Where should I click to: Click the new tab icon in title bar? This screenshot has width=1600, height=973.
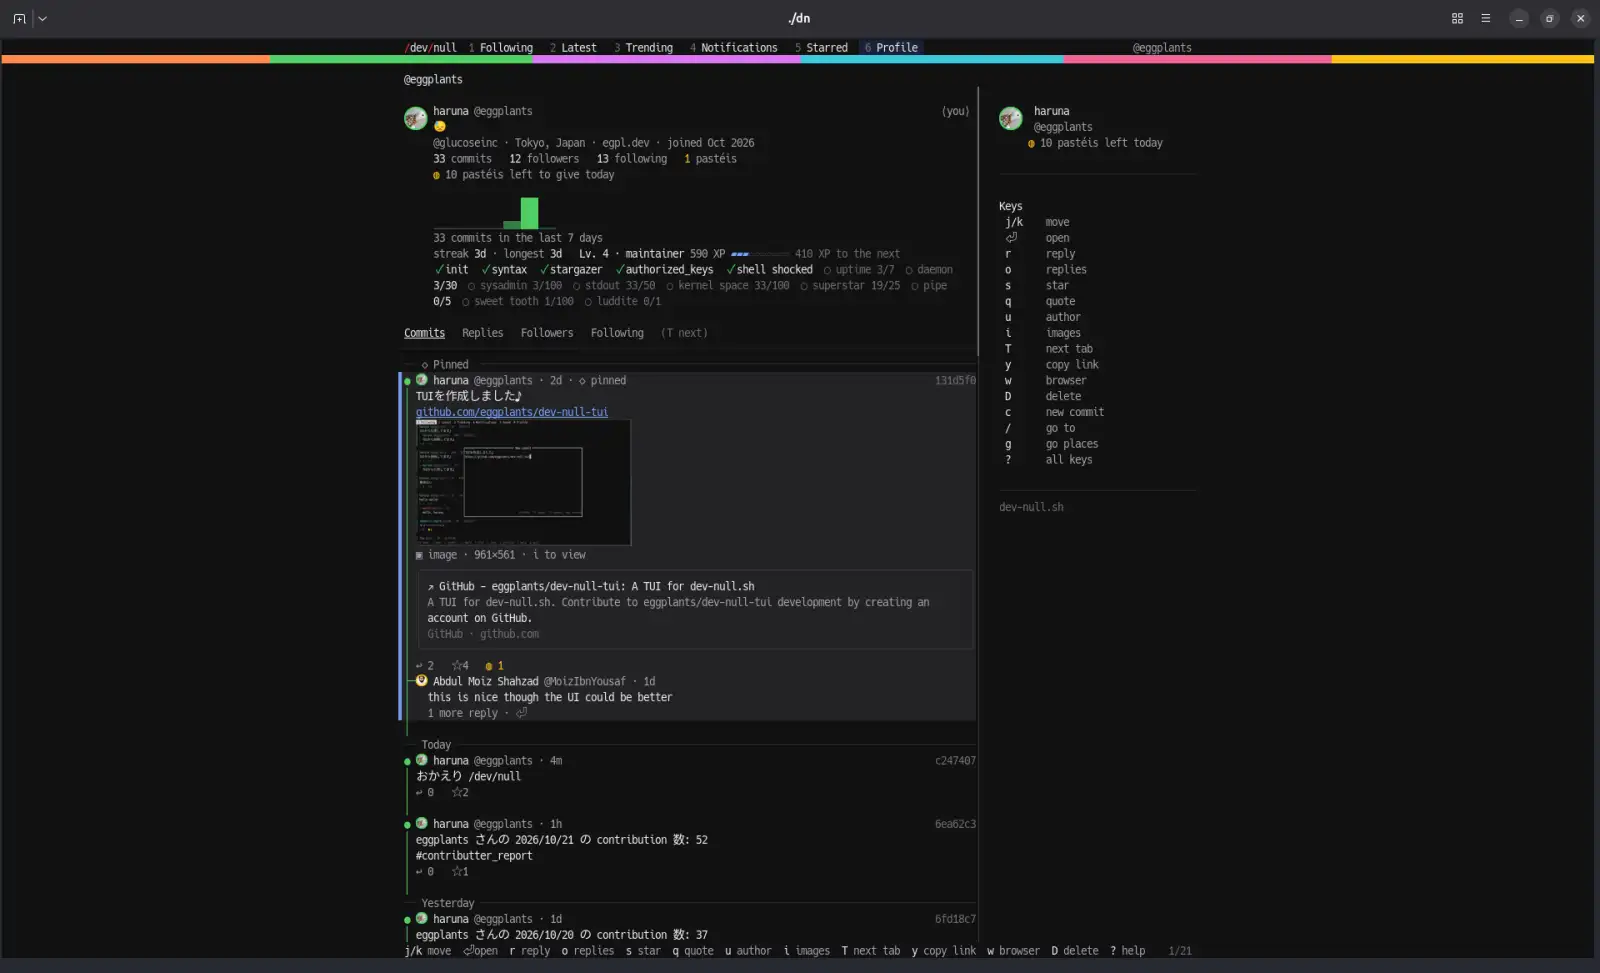(x=19, y=18)
